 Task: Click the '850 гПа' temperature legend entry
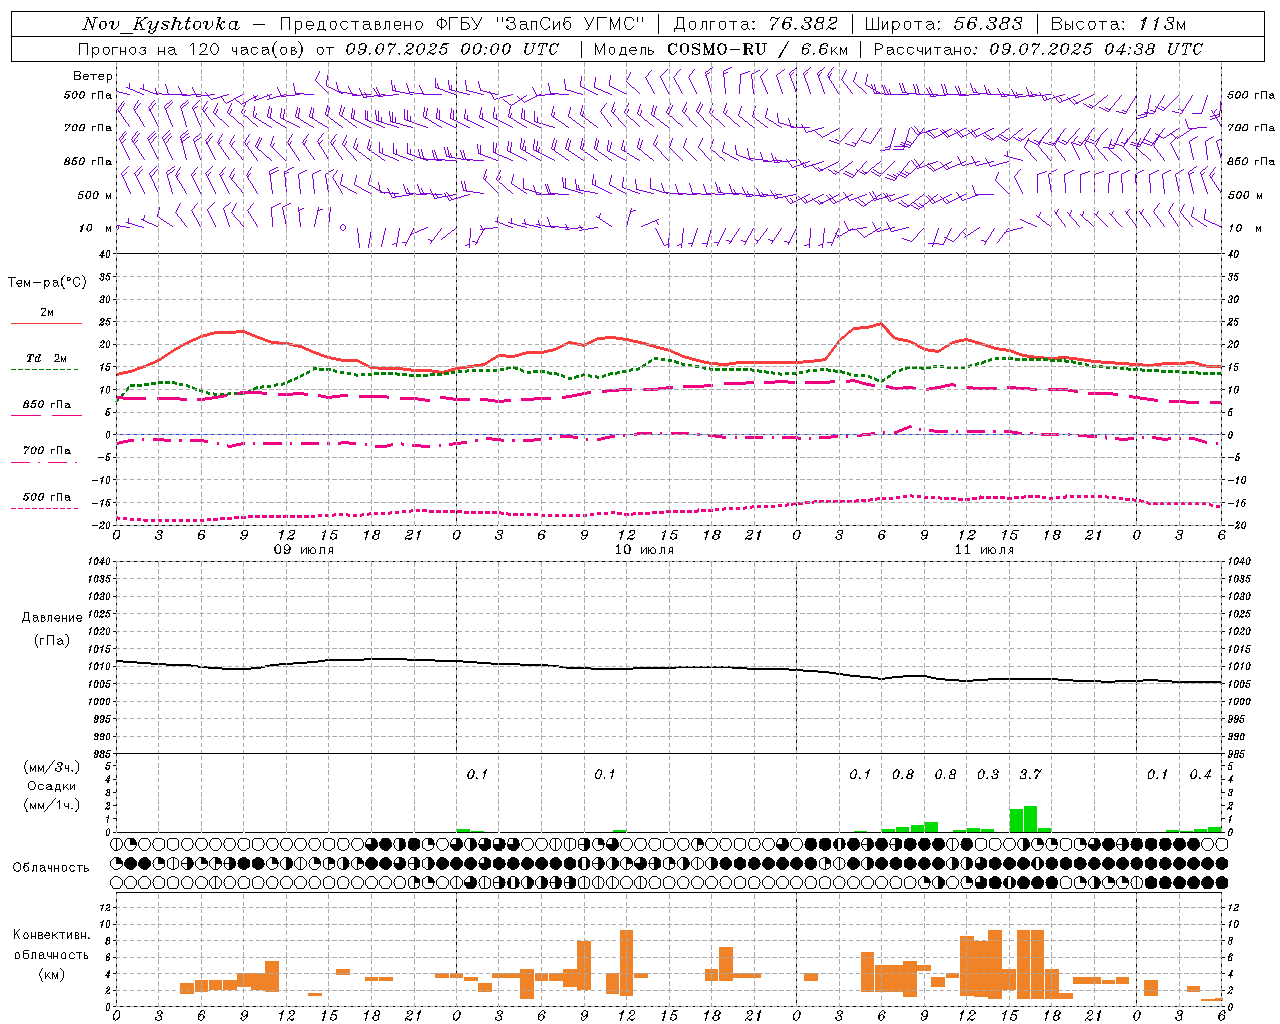coord(47,404)
